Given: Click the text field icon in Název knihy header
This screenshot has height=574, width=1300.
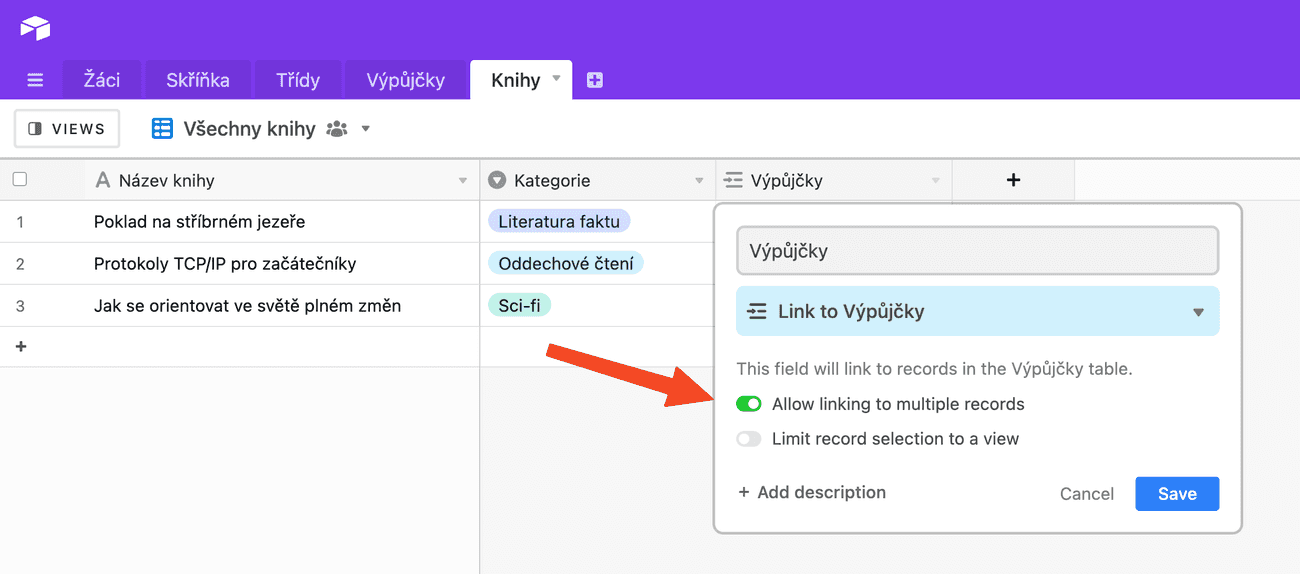Looking at the screenshot, I should (x=102, y=180).
